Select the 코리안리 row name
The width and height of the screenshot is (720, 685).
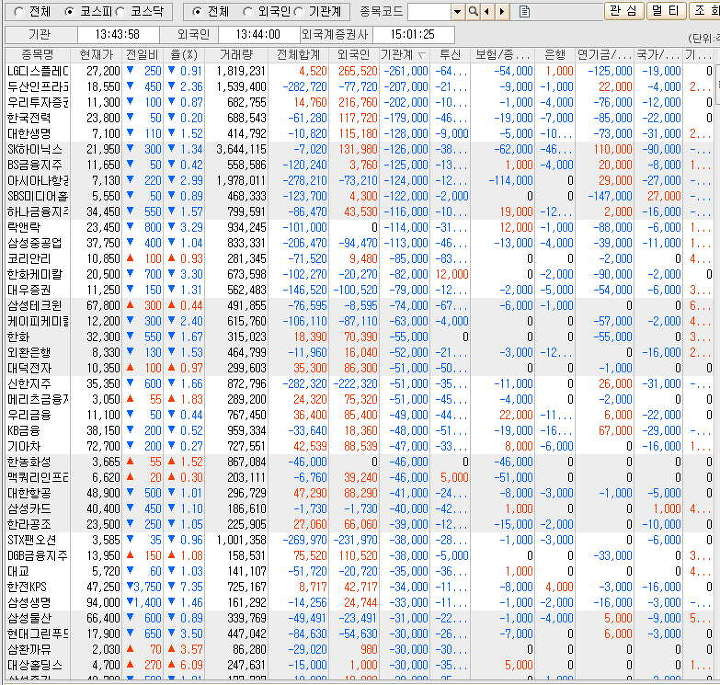pos(29,258)
